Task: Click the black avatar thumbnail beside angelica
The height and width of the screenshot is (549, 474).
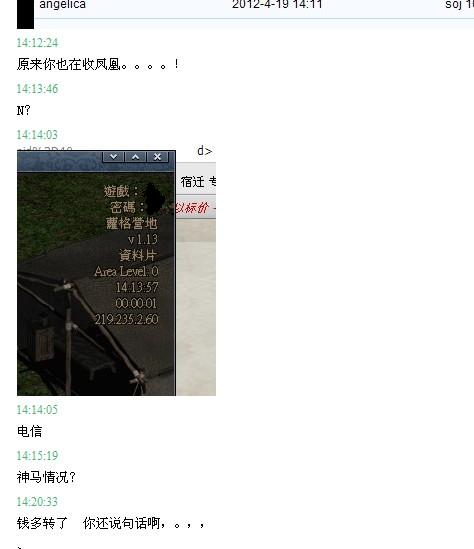Action: [x=26, y=14]
